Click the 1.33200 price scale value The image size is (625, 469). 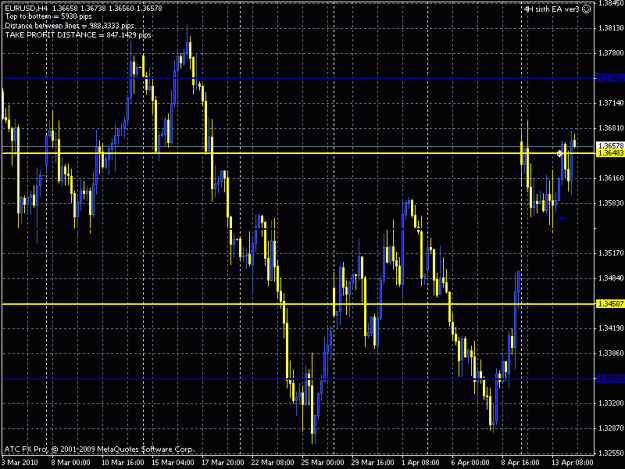[610, 404]
